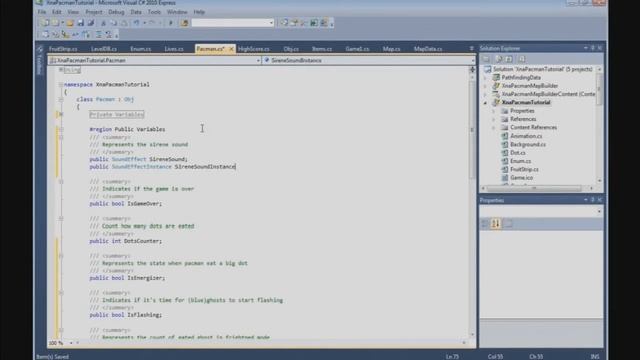Expand the References folder node
Viewport: 640px width, 360px height.
point(493,120)
